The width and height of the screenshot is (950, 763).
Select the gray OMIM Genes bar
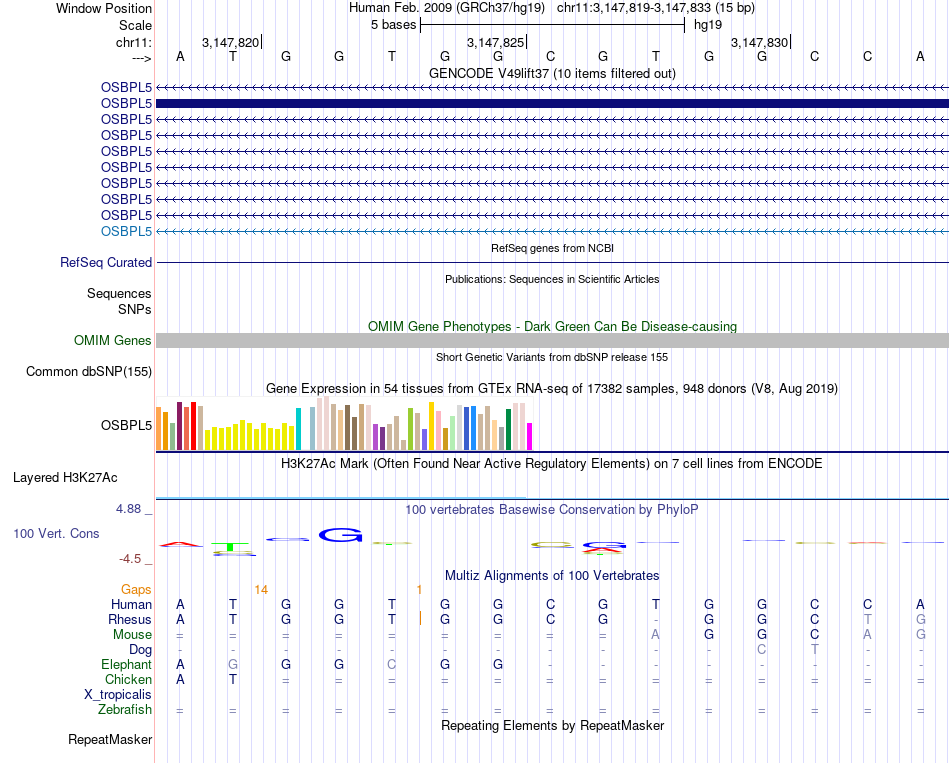(552, 341)
